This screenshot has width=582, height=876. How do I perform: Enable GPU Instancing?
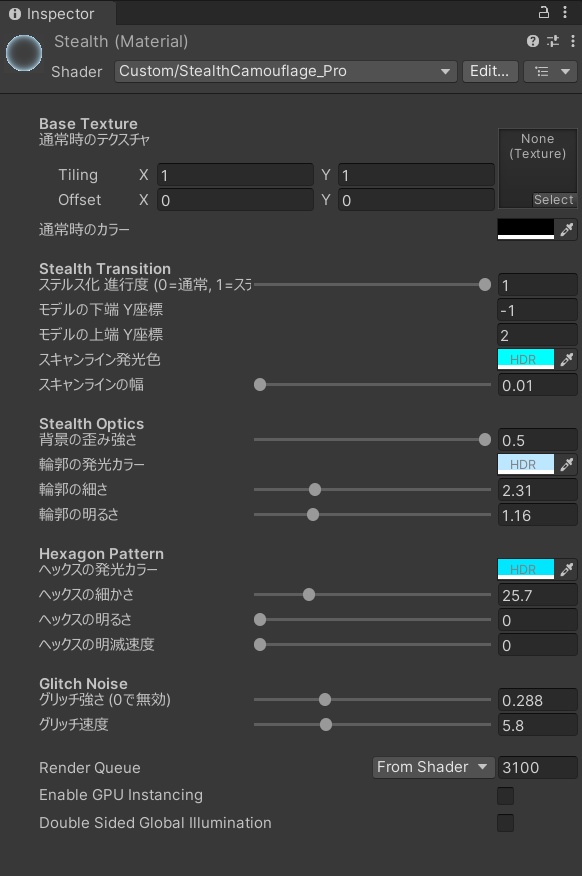(x=505, y=795)
